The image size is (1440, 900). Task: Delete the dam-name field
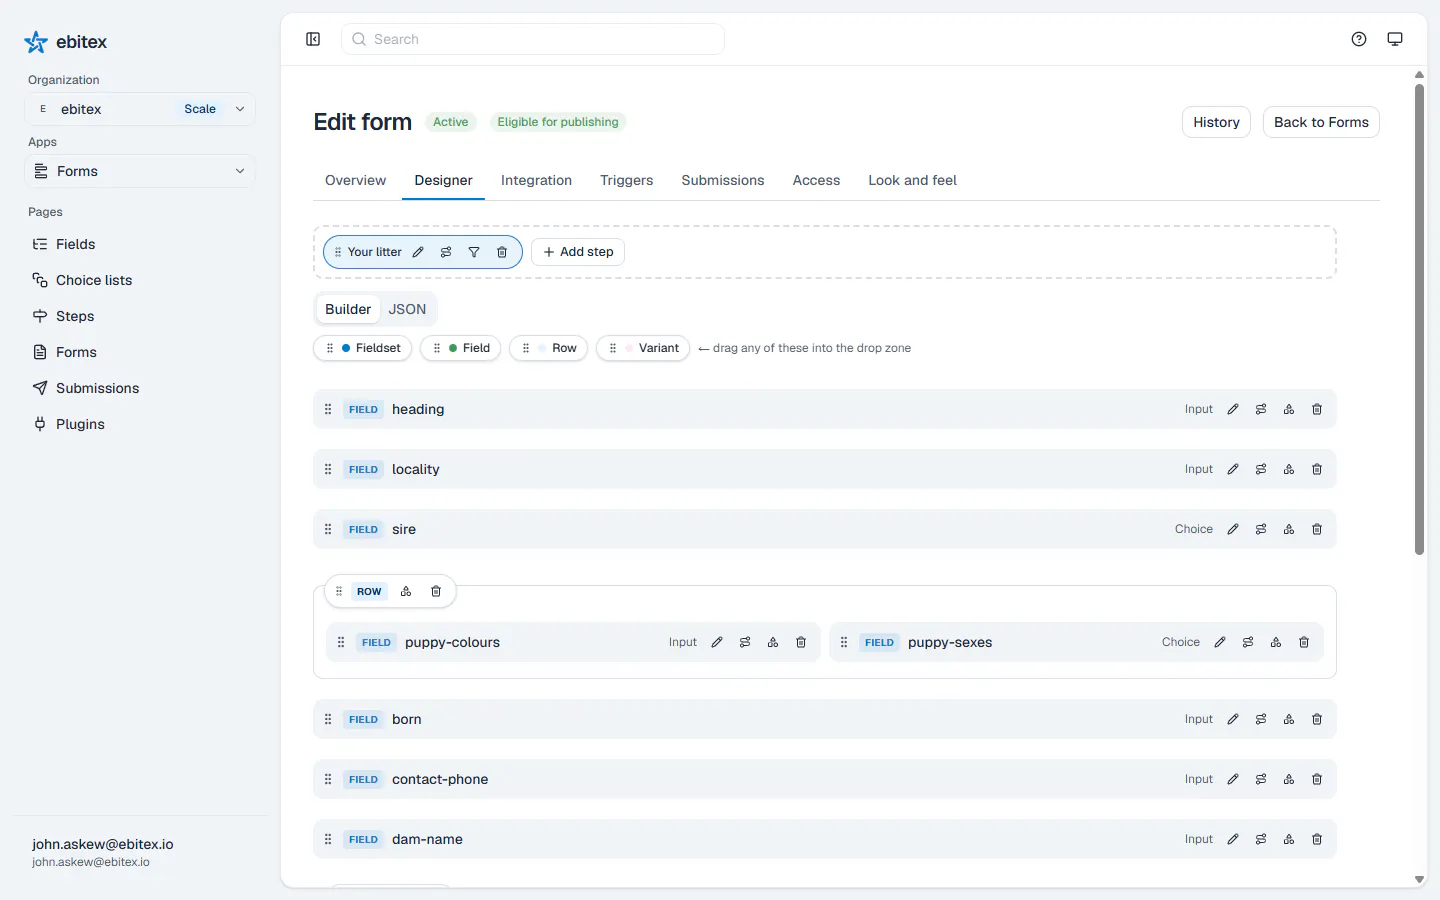1317,839
